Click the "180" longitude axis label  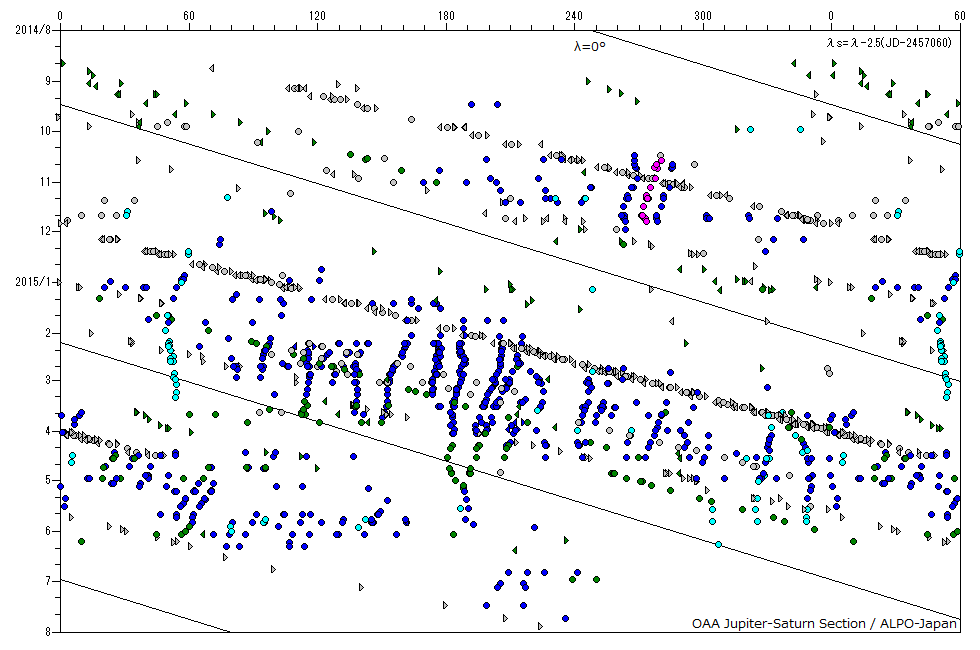click(446, 16)
